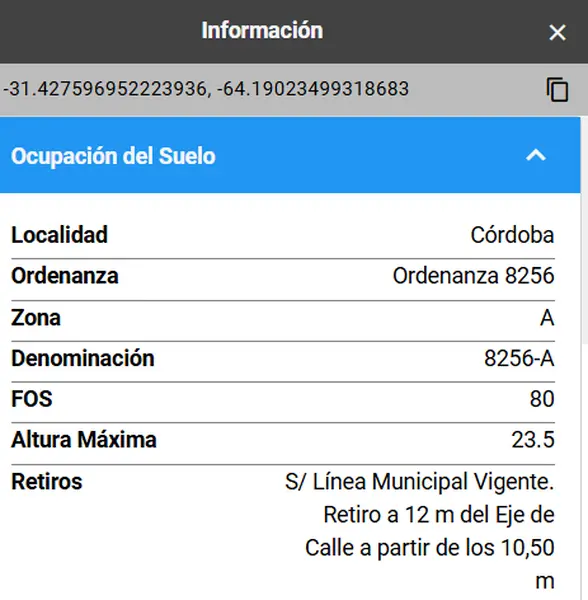Screen dimensions: 588x600
Task: Click the Localidad label
Action: 59,235
